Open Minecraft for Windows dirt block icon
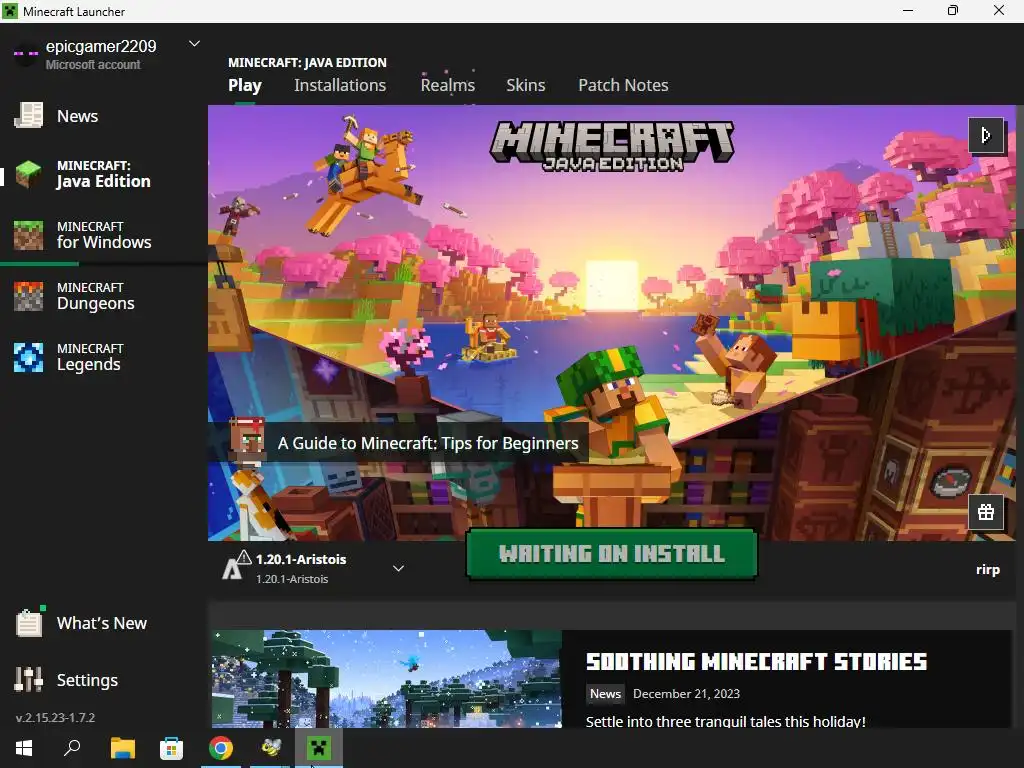Image resolution: width=1024 pixels, height=768 pixels. [29, 235]
